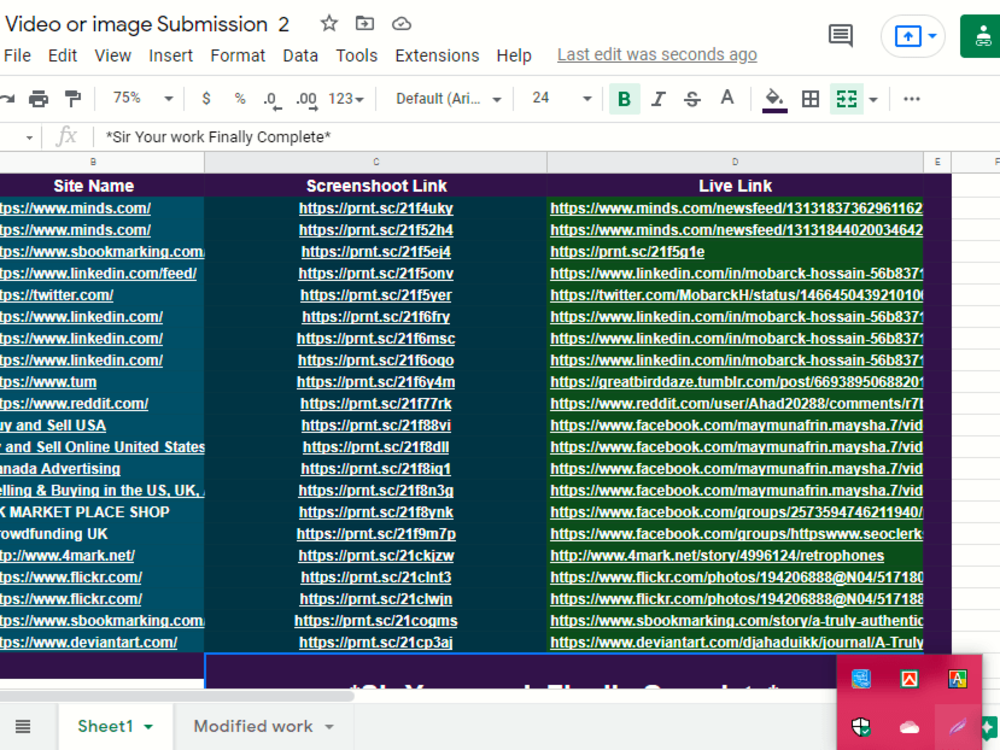Open the 4mark.net retrophones live link
The height and width of the screenshot is (750, 1000).
coord(717,555)
